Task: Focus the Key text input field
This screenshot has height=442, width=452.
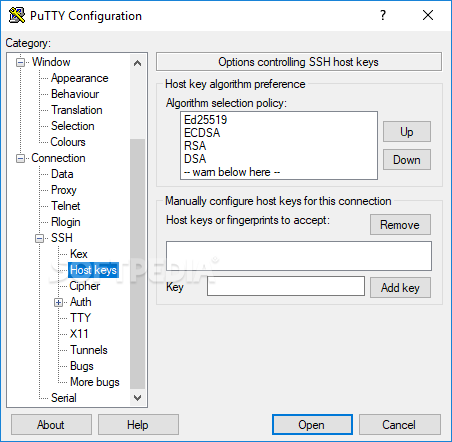Action: click(286, 286)
